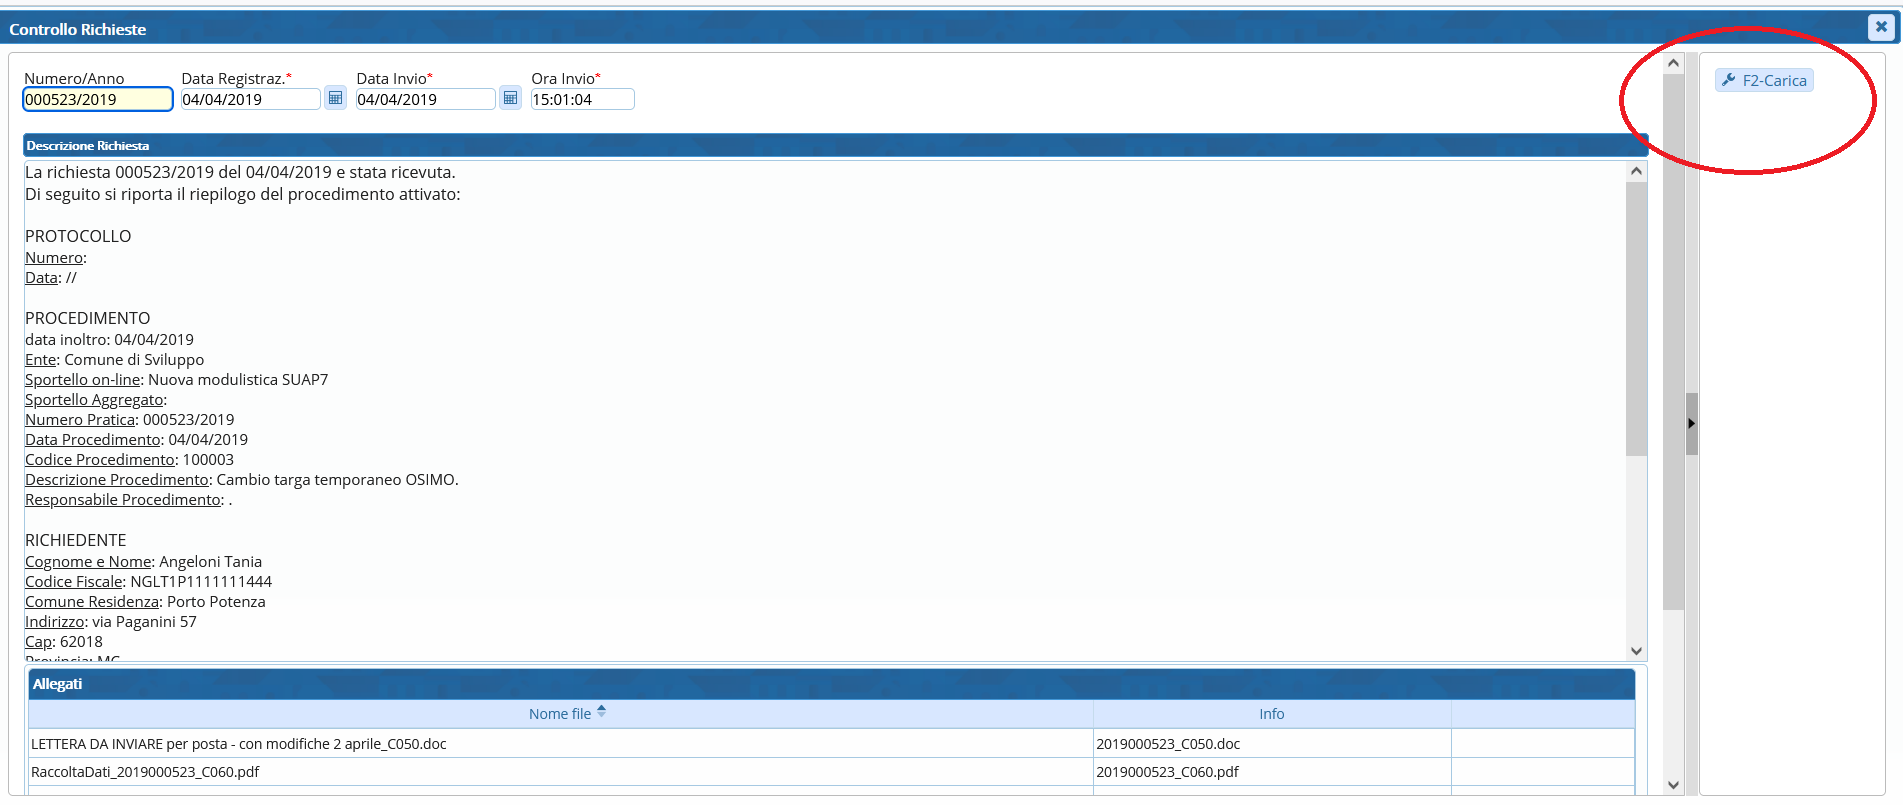Screen dimensions: 1903x805
Task: Focus the Numero/Anno field
Action: [x=97, y=99]
